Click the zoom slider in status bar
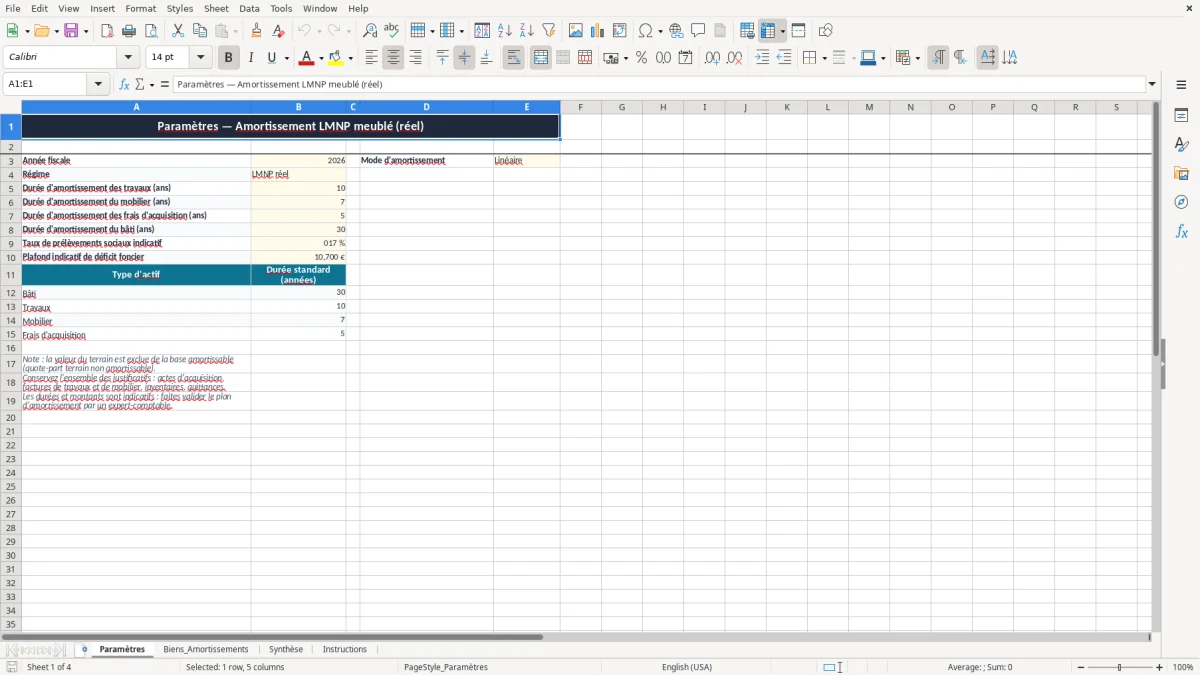Image resolution: width=1200 pixels, height=675 pixels. coord(1120,667)
